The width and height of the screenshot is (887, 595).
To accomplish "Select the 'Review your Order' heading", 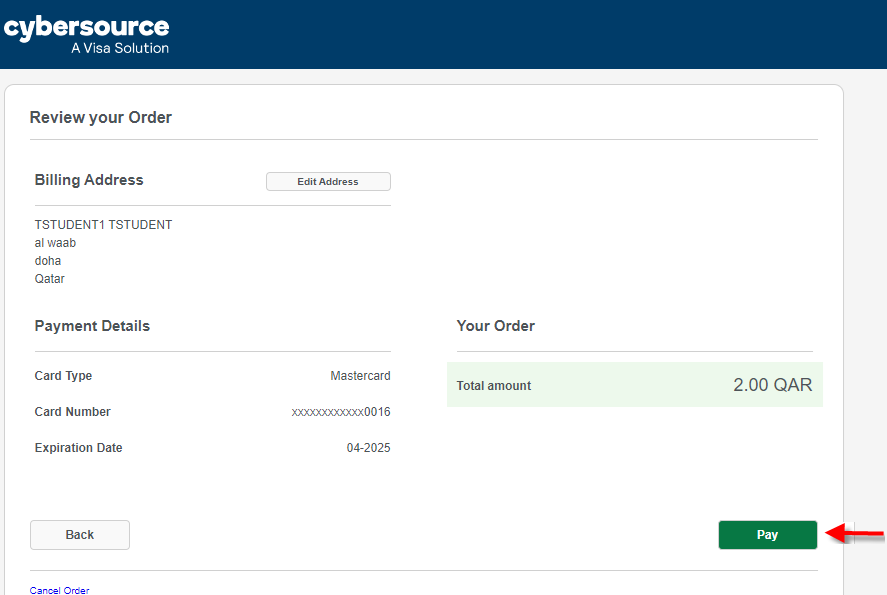I will pyautogui.click(x=101, y=118).
